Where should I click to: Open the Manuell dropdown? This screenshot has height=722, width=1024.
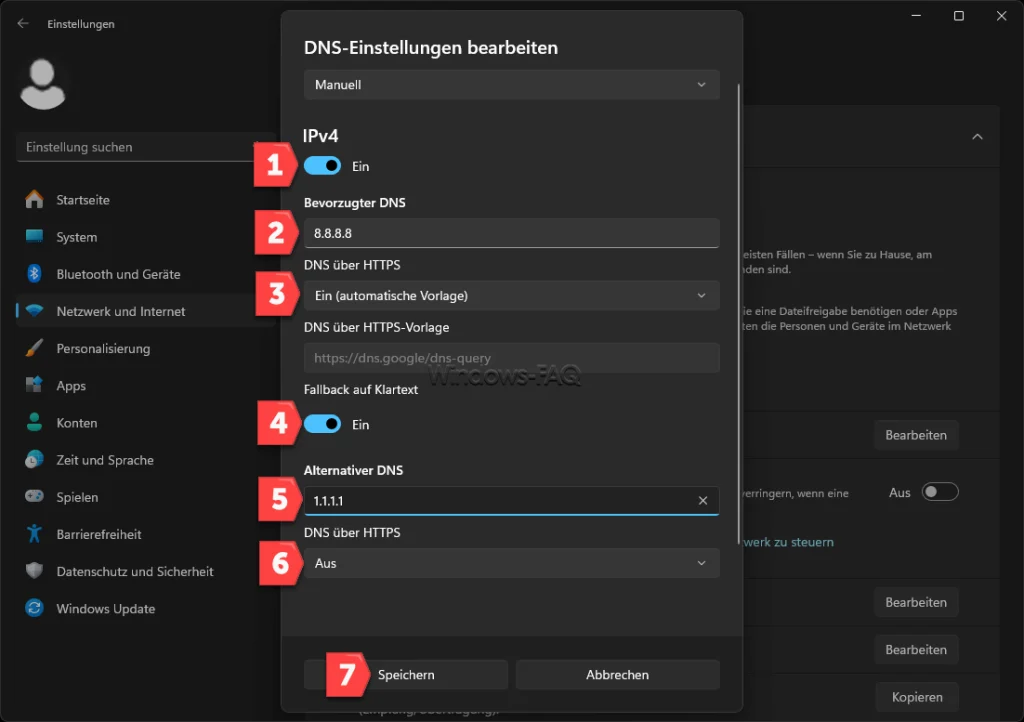tap(511, 85)
